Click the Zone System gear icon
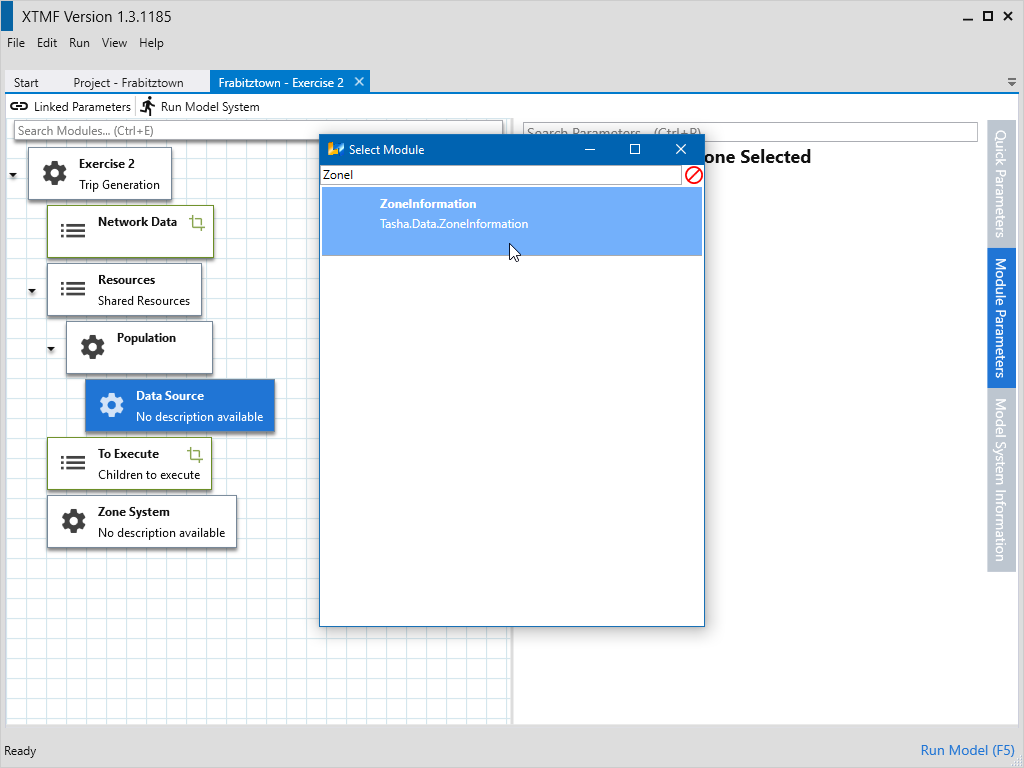The width and height of the screenshot is (1024, 768). (73, 521)
